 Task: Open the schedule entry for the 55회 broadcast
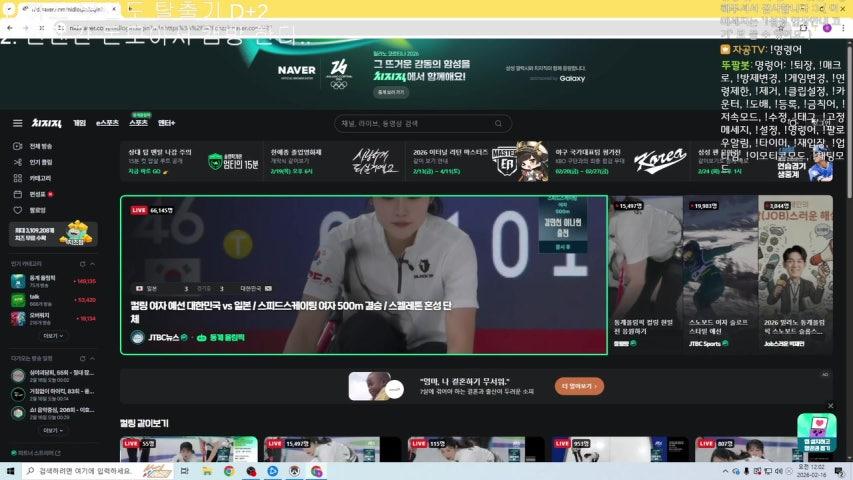[x=53, y=376]
